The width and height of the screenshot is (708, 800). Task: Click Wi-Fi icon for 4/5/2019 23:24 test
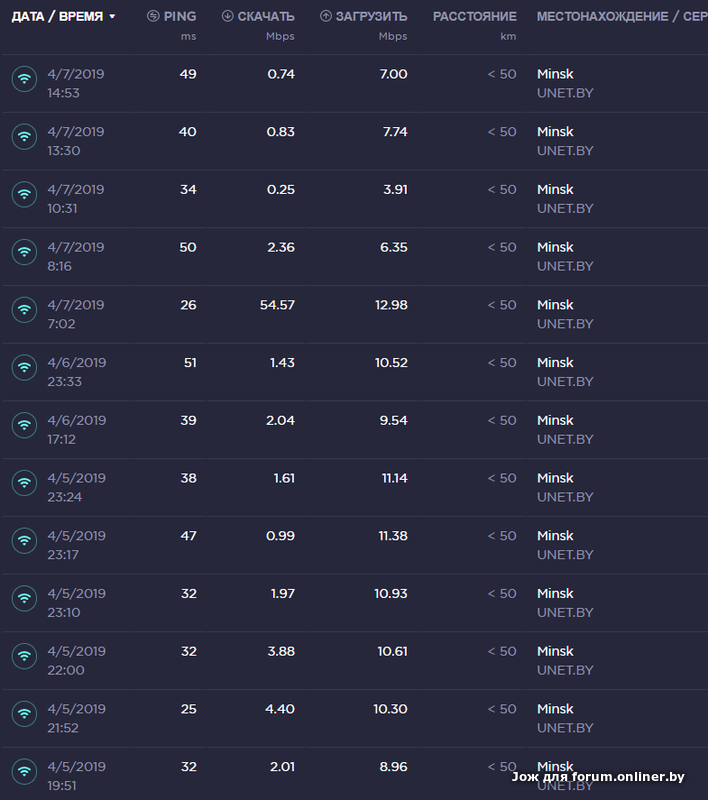point(24,484)
